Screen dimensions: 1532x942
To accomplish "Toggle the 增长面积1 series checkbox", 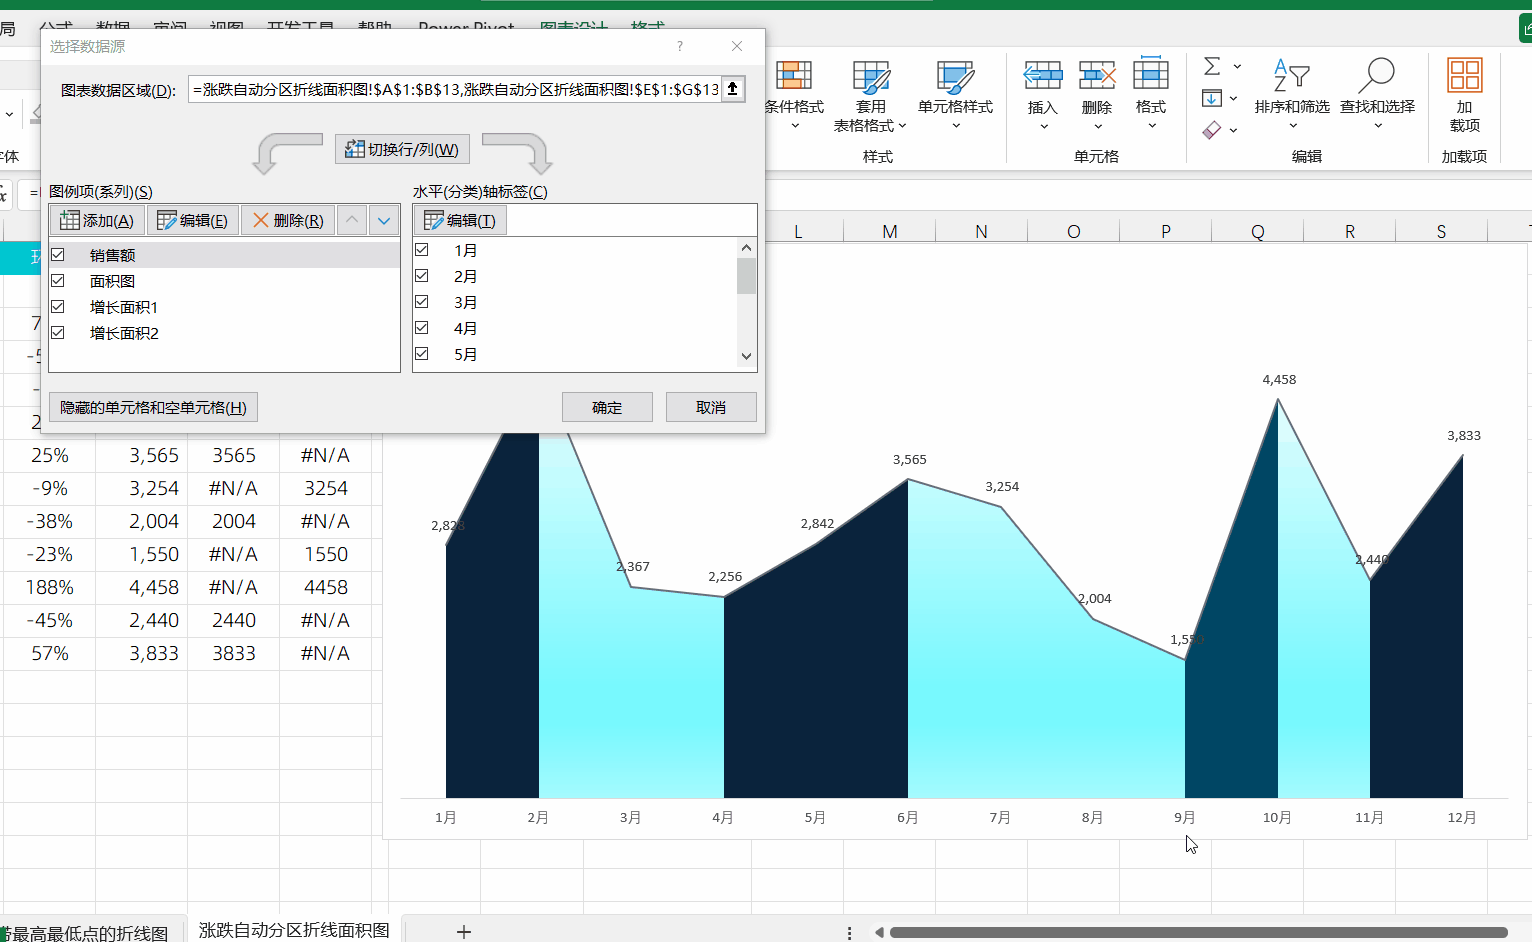I will point(58,307).
